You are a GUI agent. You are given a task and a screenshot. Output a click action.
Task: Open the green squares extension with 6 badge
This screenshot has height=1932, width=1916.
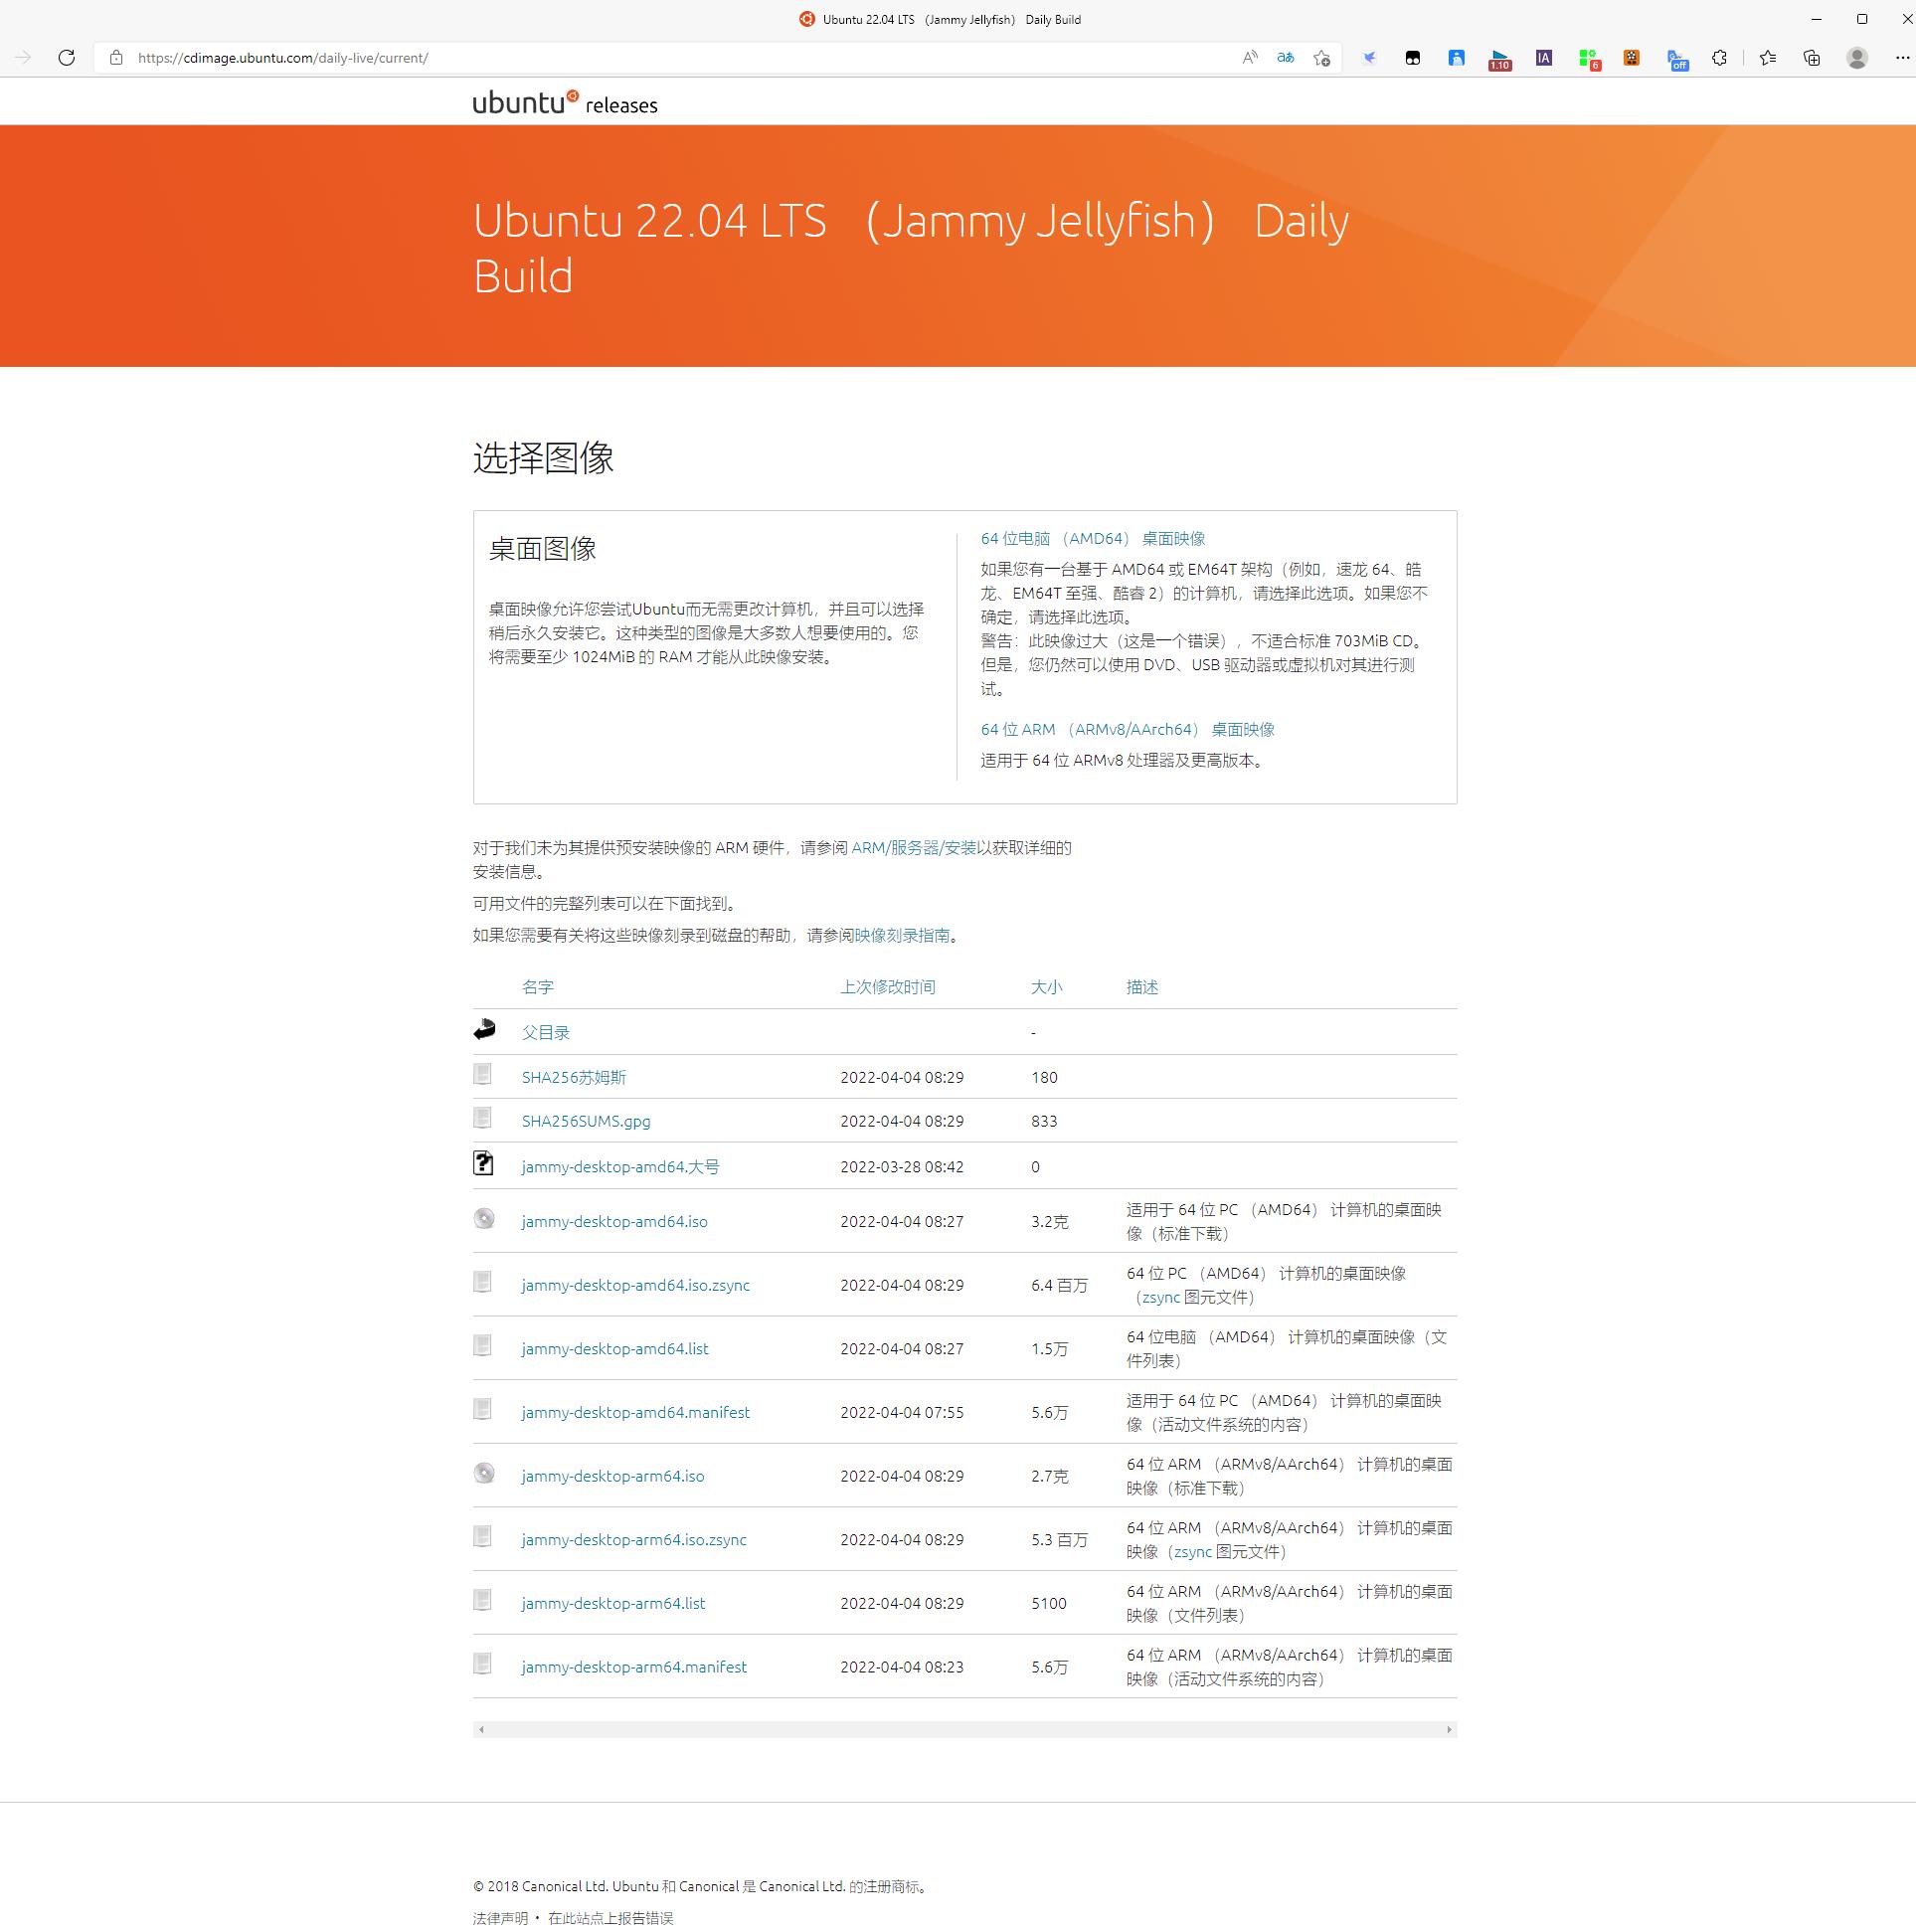tap(1589, 60)
